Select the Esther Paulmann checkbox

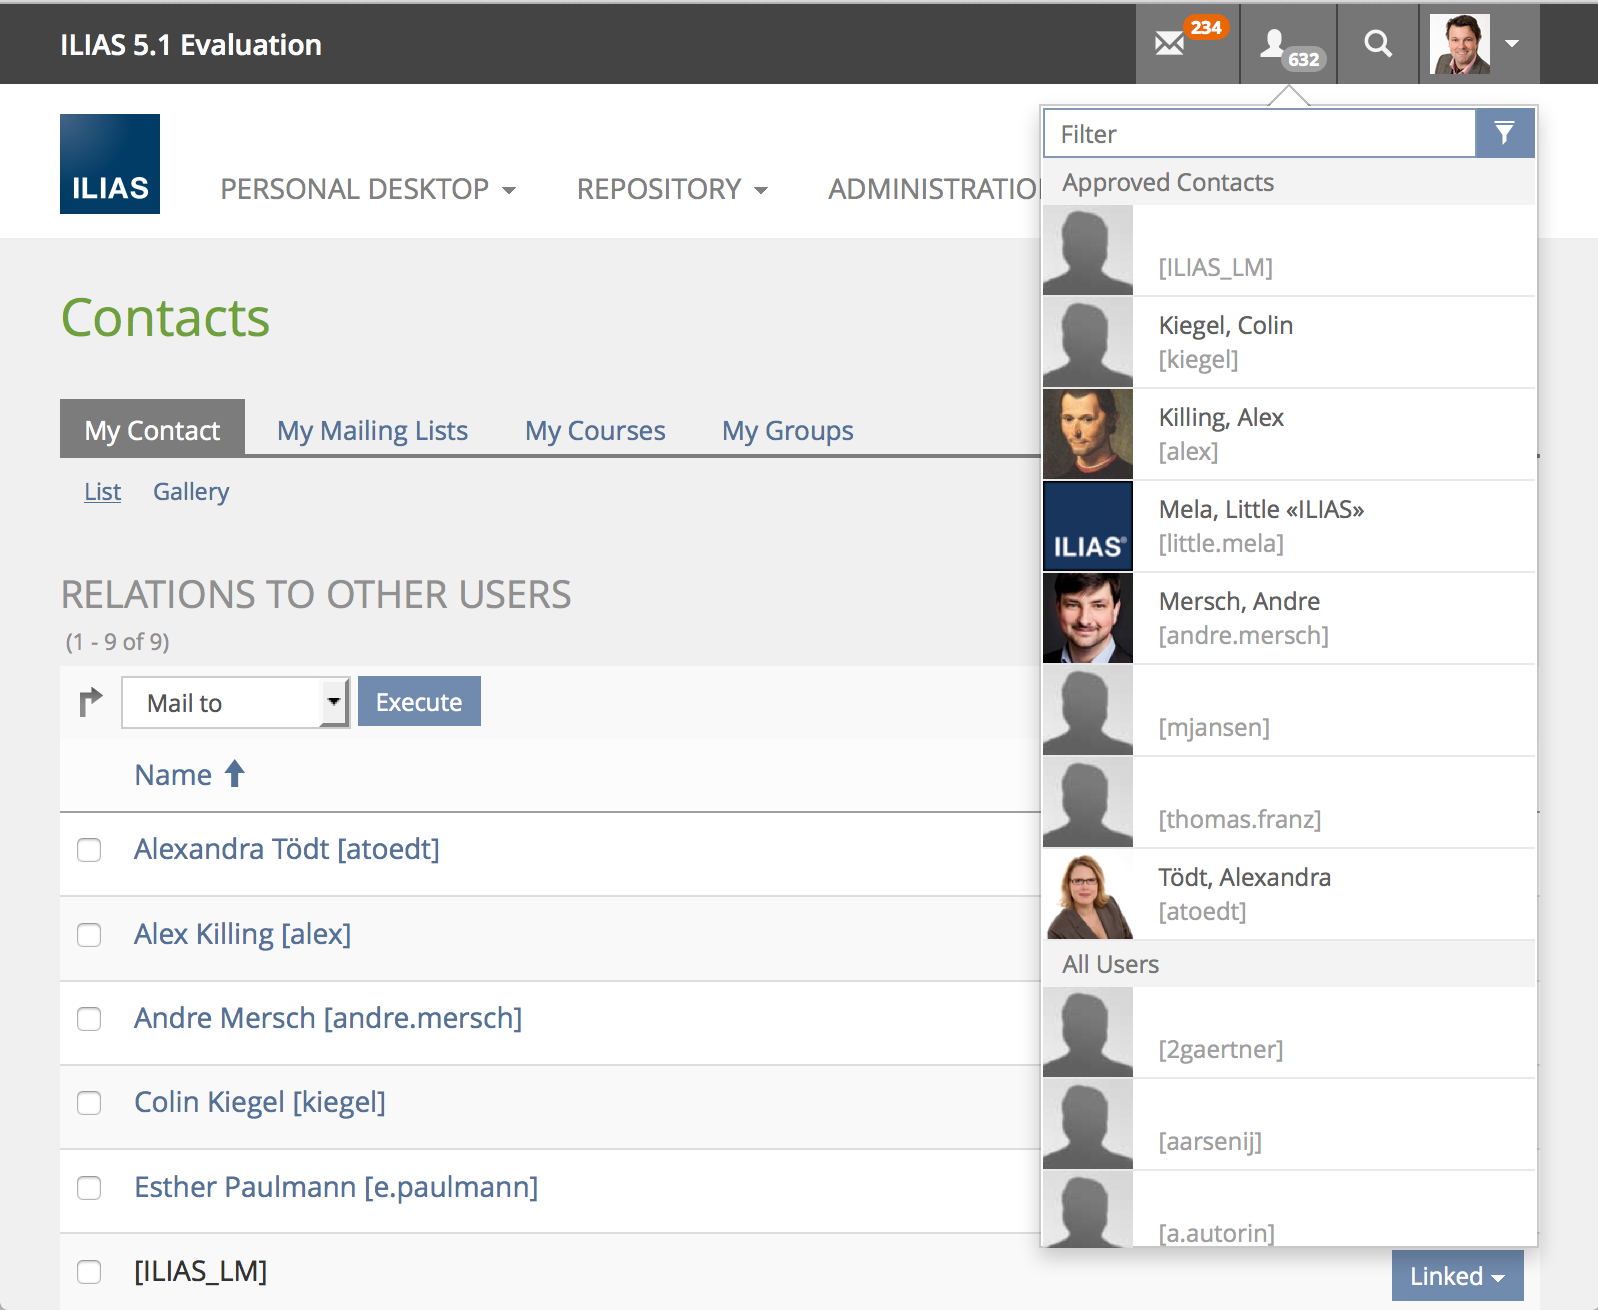coord(90,1188)
